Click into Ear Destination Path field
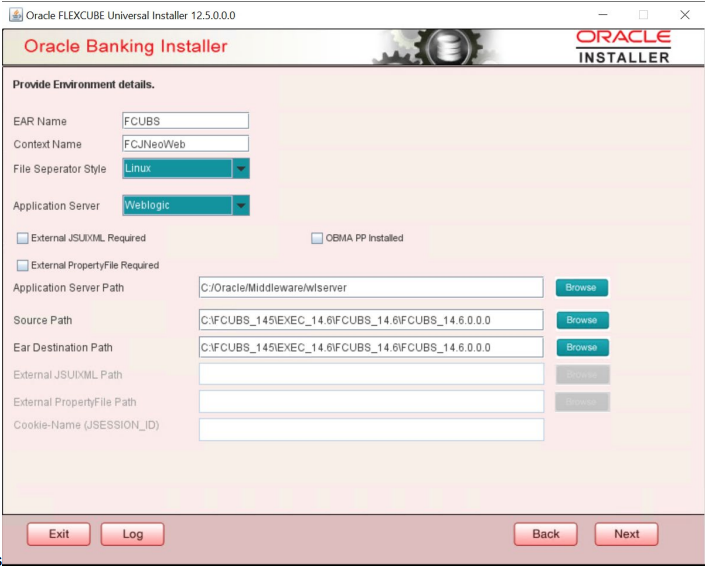The height and width of the screenshot is (566, 705). coord(371,348)
